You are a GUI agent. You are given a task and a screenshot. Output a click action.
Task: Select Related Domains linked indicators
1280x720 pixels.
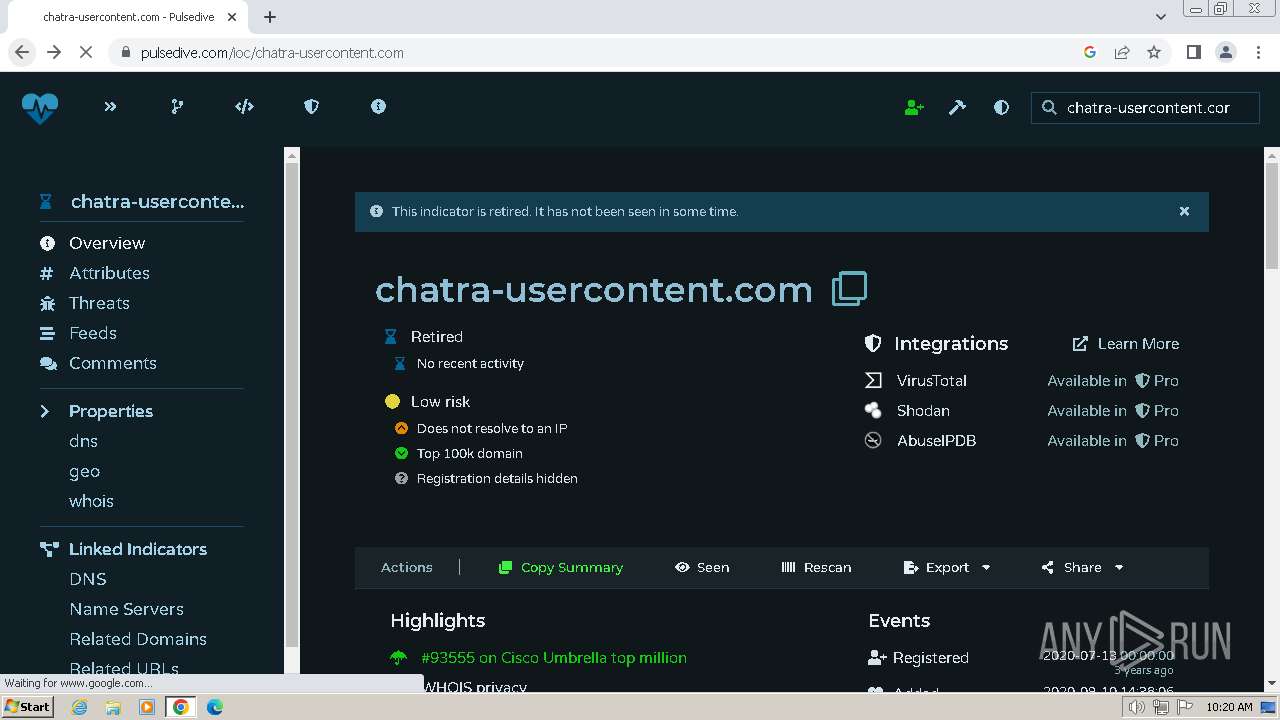click(138, 639)
